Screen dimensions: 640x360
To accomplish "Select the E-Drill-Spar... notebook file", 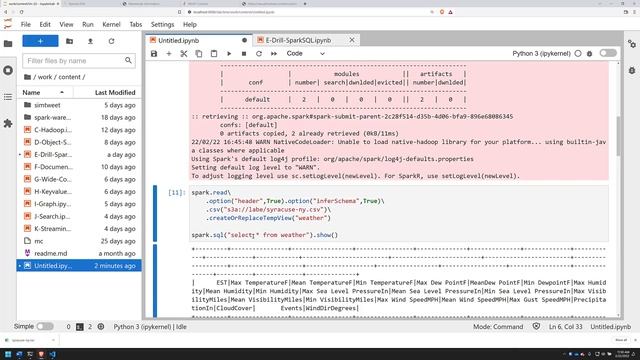I will [x=79, y=154].
